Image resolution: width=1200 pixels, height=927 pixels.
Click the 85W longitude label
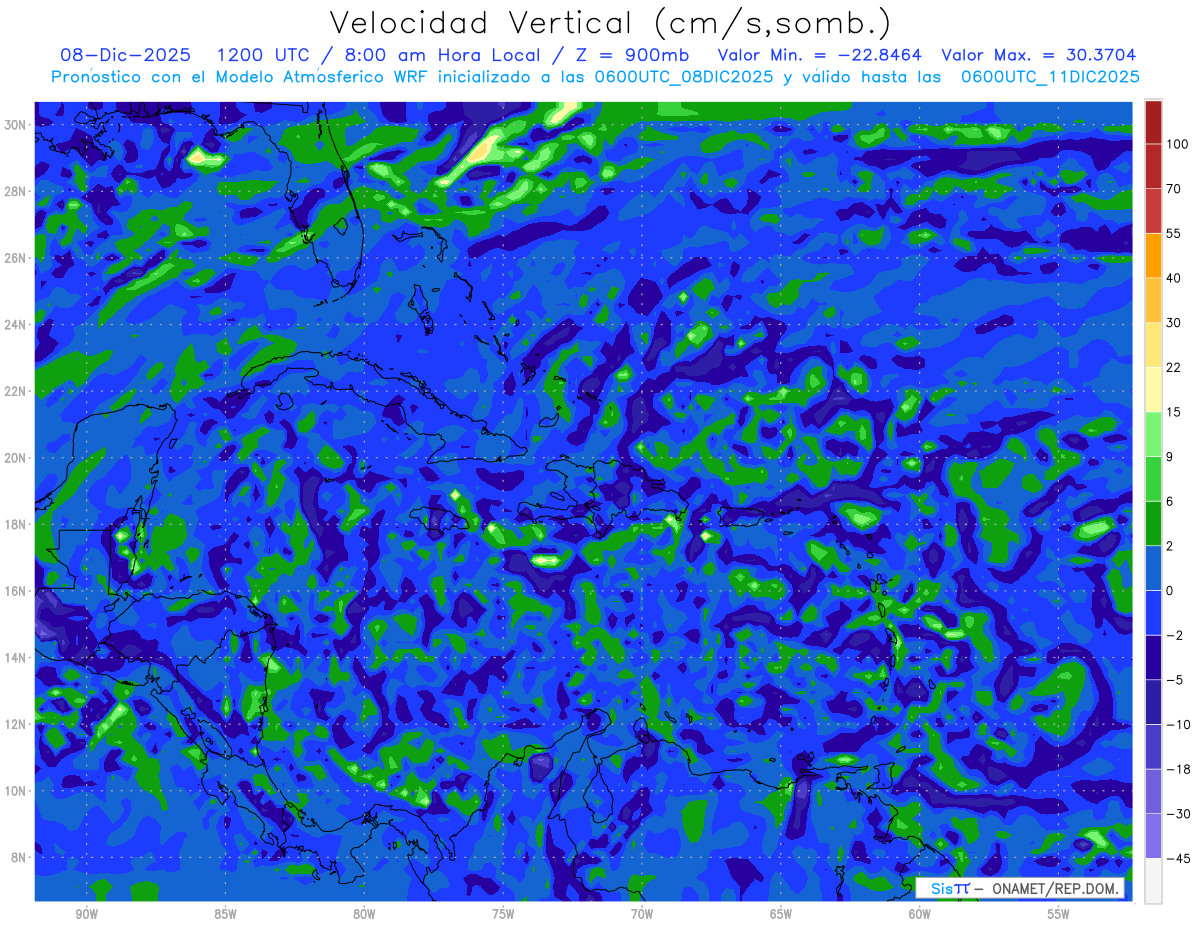tap(226, 915)
